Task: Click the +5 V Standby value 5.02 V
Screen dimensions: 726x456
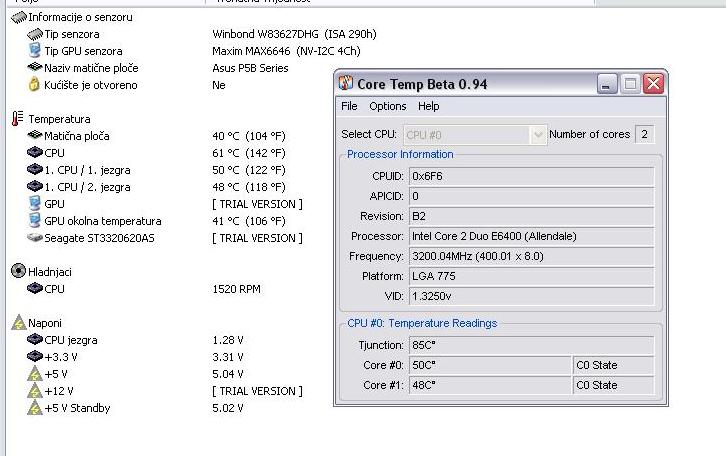Action: click(227, 408)
